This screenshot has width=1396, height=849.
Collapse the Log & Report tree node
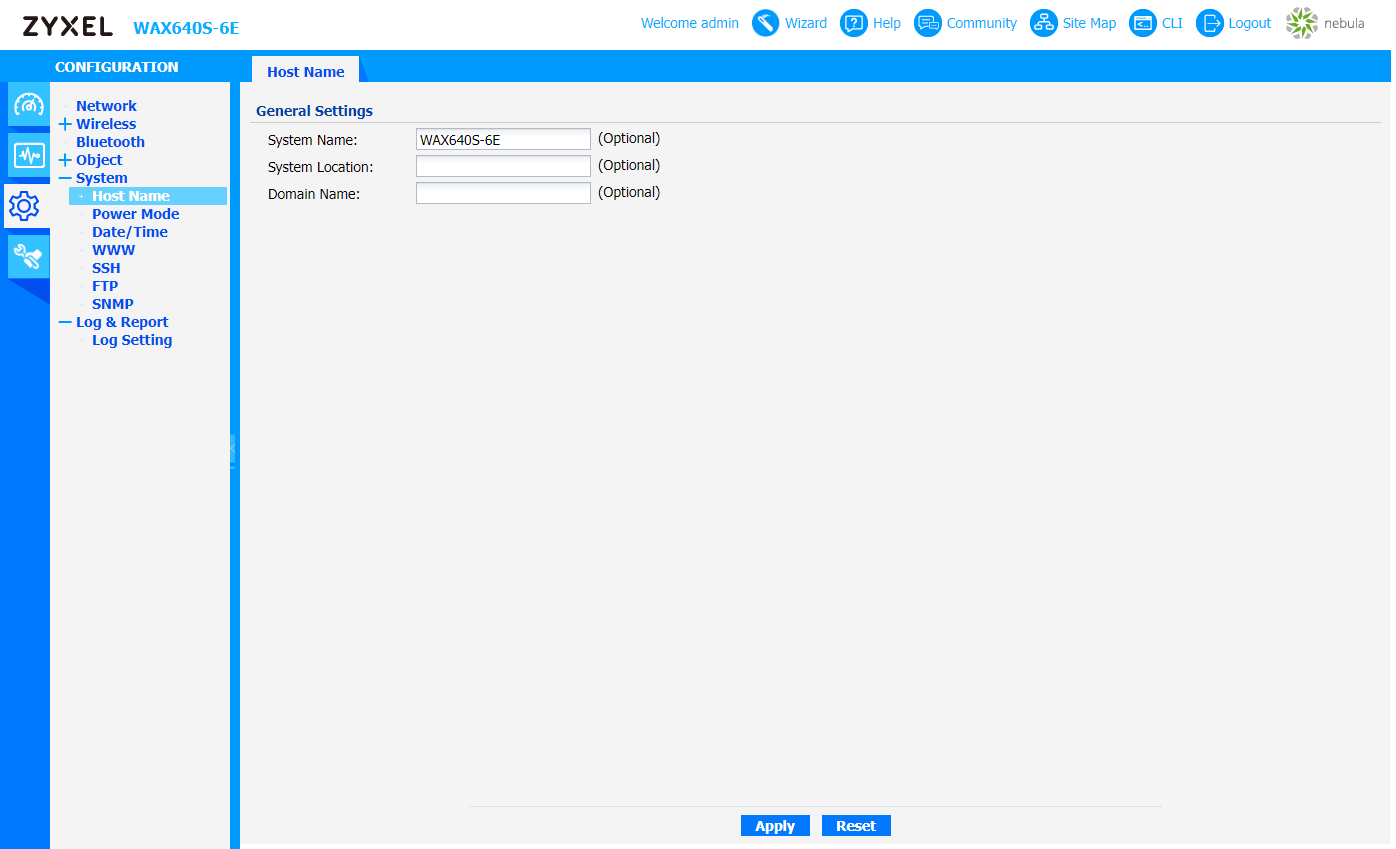pos(66,322)
